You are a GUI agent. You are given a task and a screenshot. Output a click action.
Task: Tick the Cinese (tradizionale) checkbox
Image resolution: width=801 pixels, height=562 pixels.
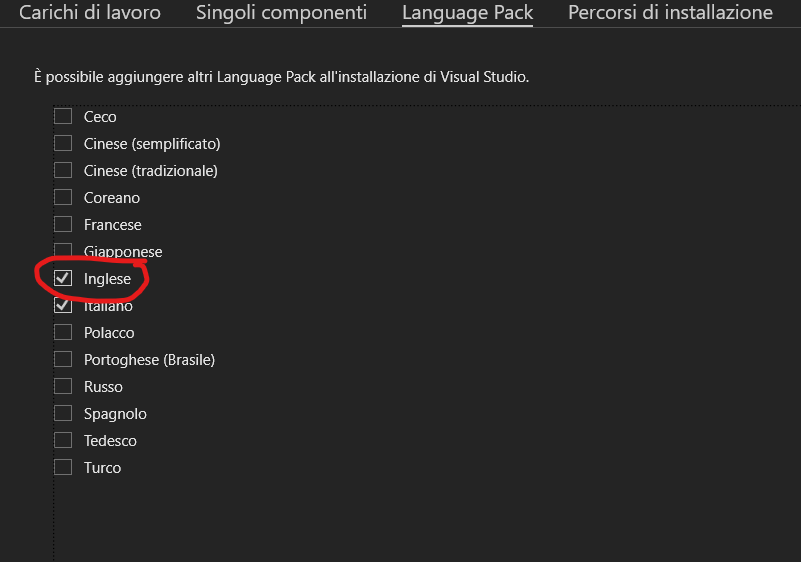coord(63,170)
